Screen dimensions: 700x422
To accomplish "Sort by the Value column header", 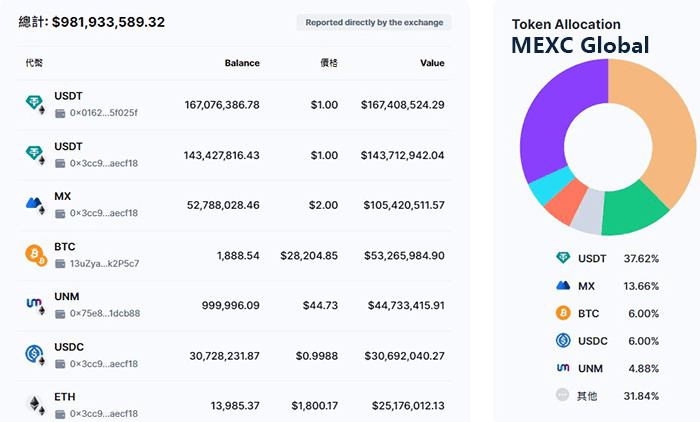I will pos(432,63).
